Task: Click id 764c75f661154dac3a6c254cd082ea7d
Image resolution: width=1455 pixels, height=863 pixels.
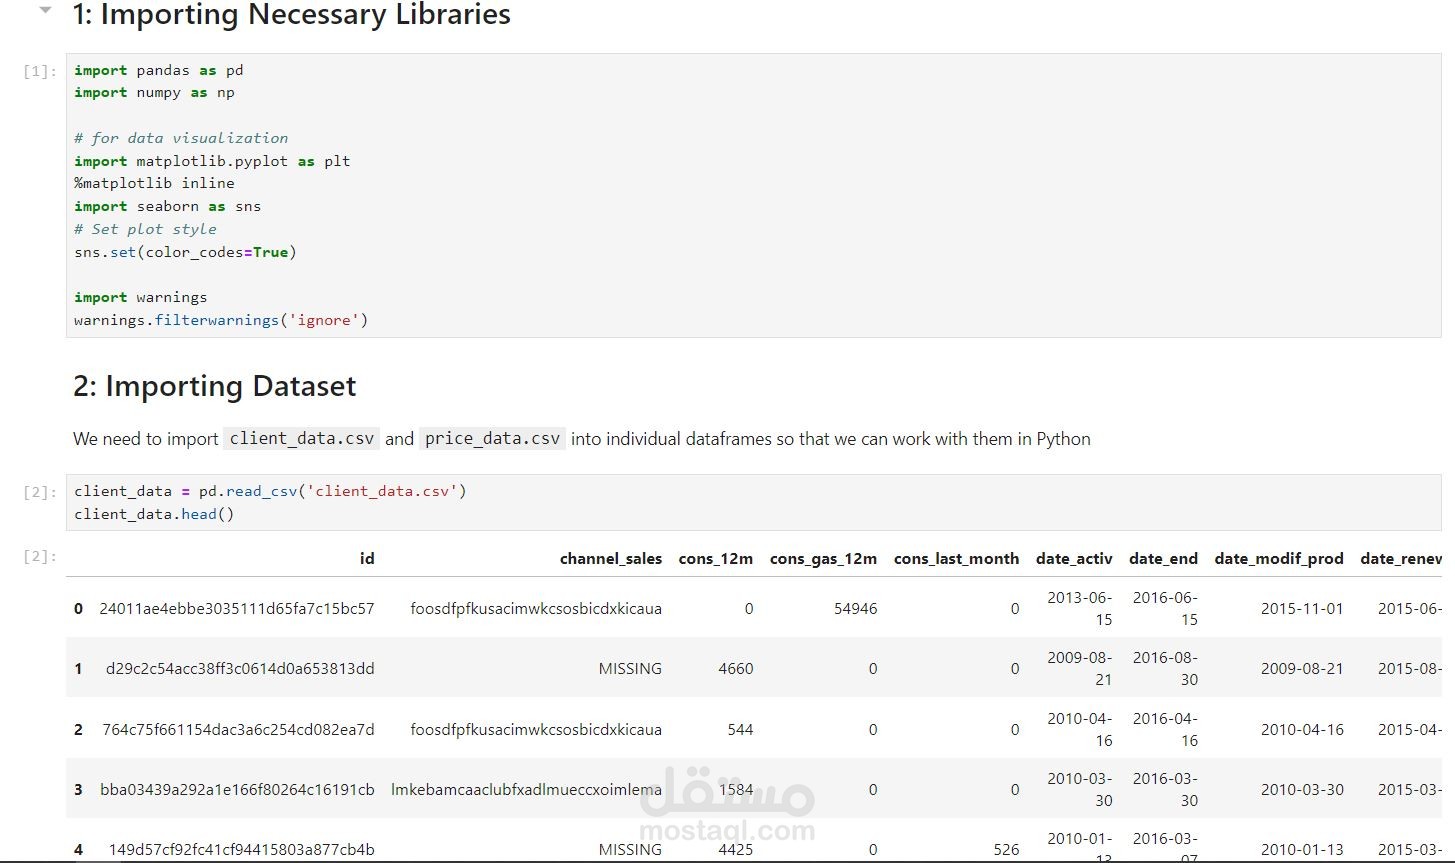Action: point(238,729)
